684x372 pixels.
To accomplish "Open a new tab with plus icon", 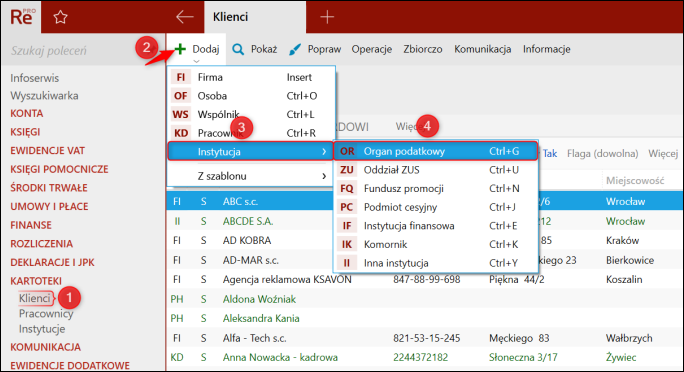I will point(327,17).
